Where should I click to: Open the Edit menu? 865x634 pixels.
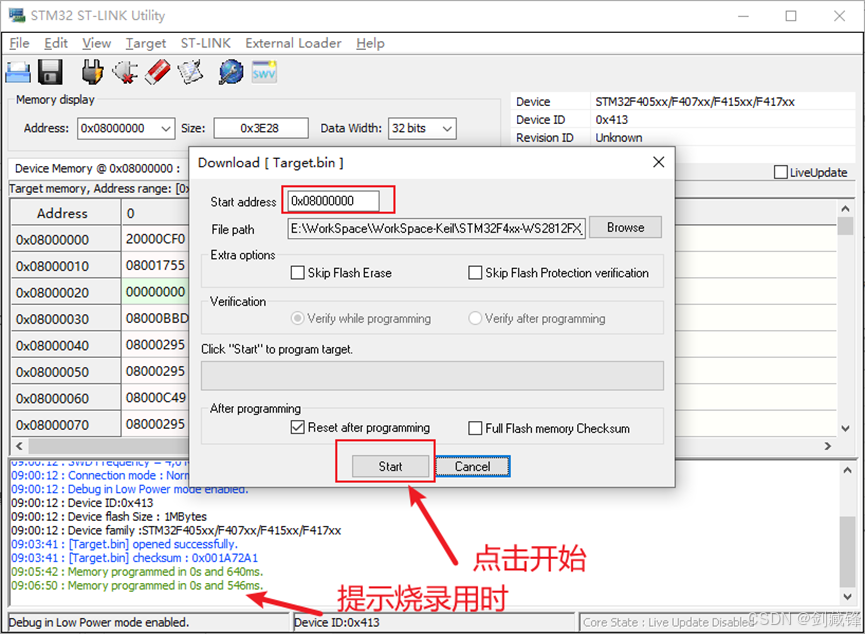pos(56,43)
